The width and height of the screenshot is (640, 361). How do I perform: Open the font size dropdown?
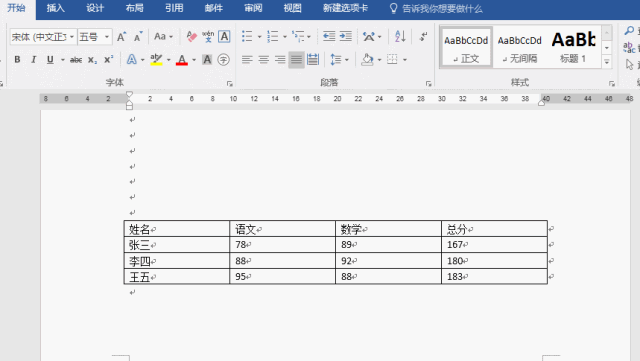[107, 37]
